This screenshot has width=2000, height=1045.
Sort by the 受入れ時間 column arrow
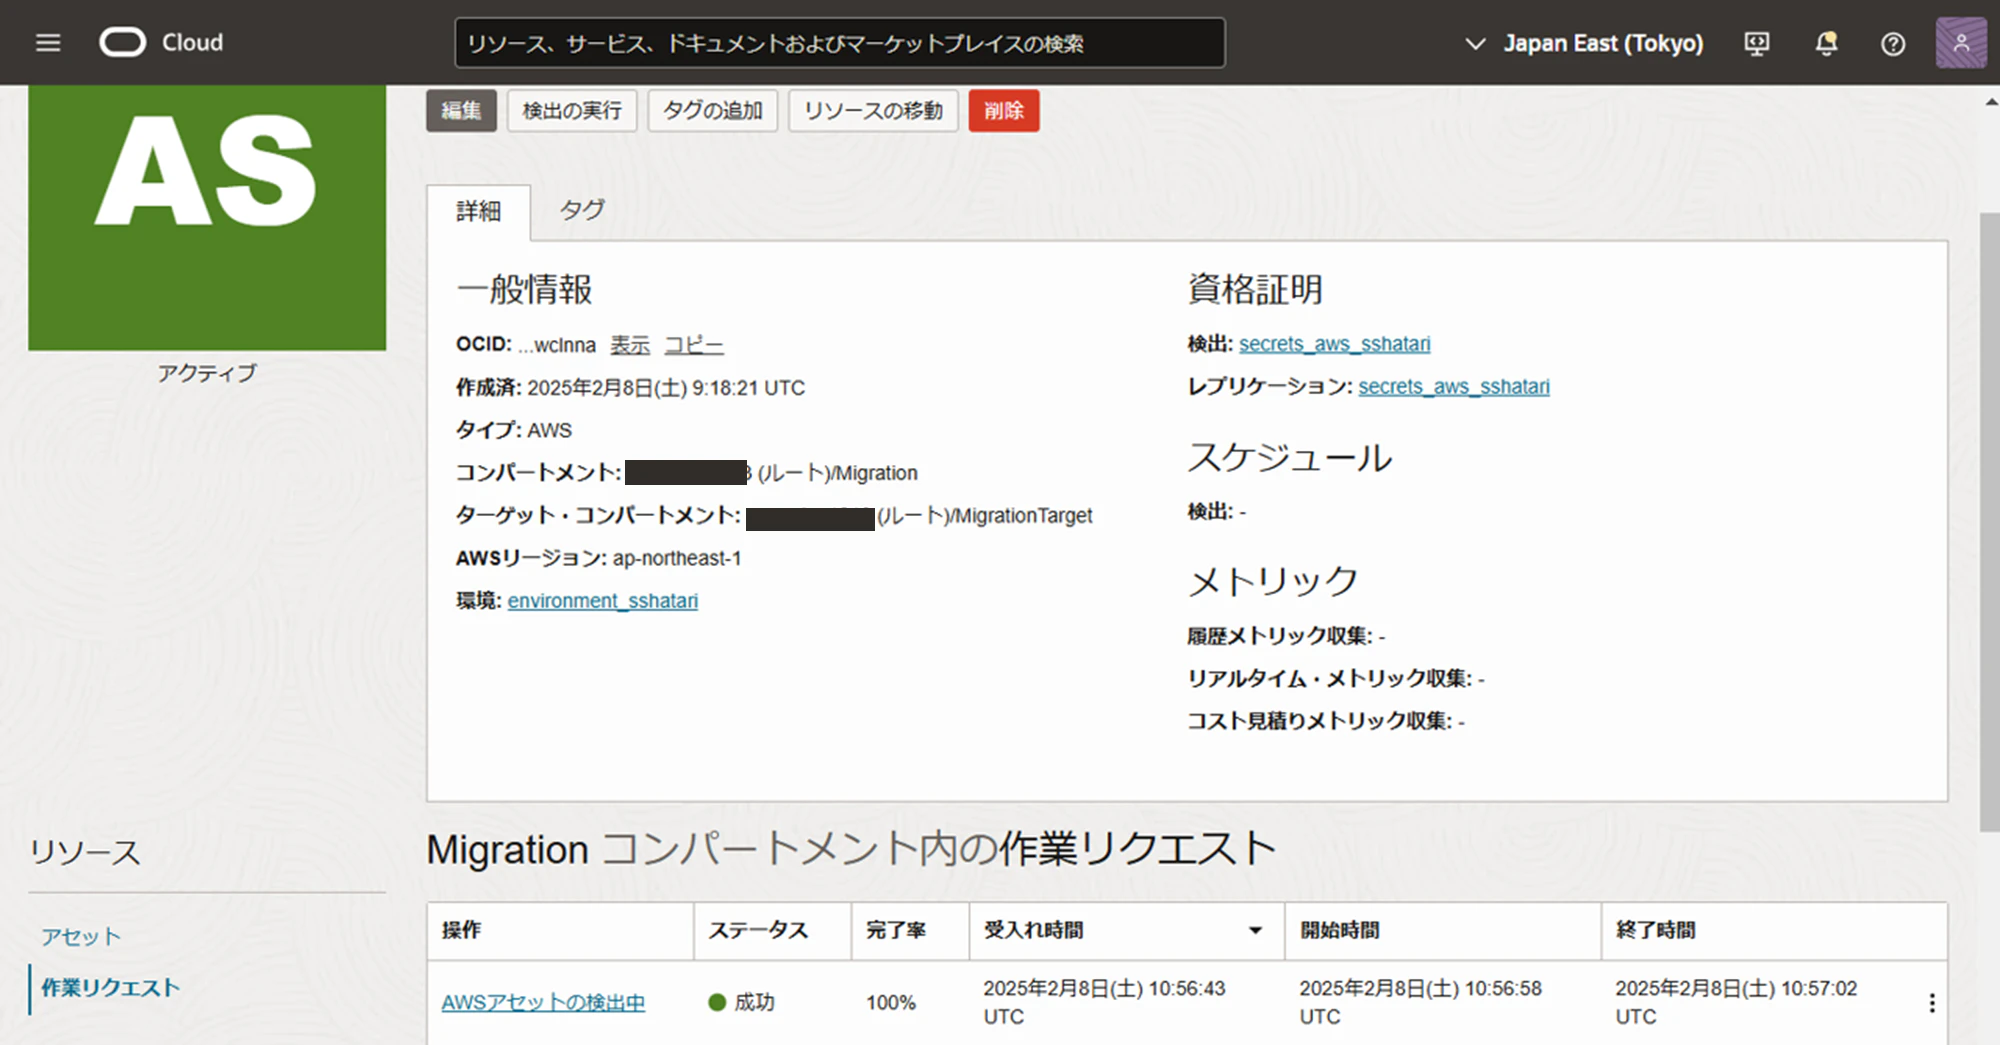pyautogui.click(x=1255, y=931)
